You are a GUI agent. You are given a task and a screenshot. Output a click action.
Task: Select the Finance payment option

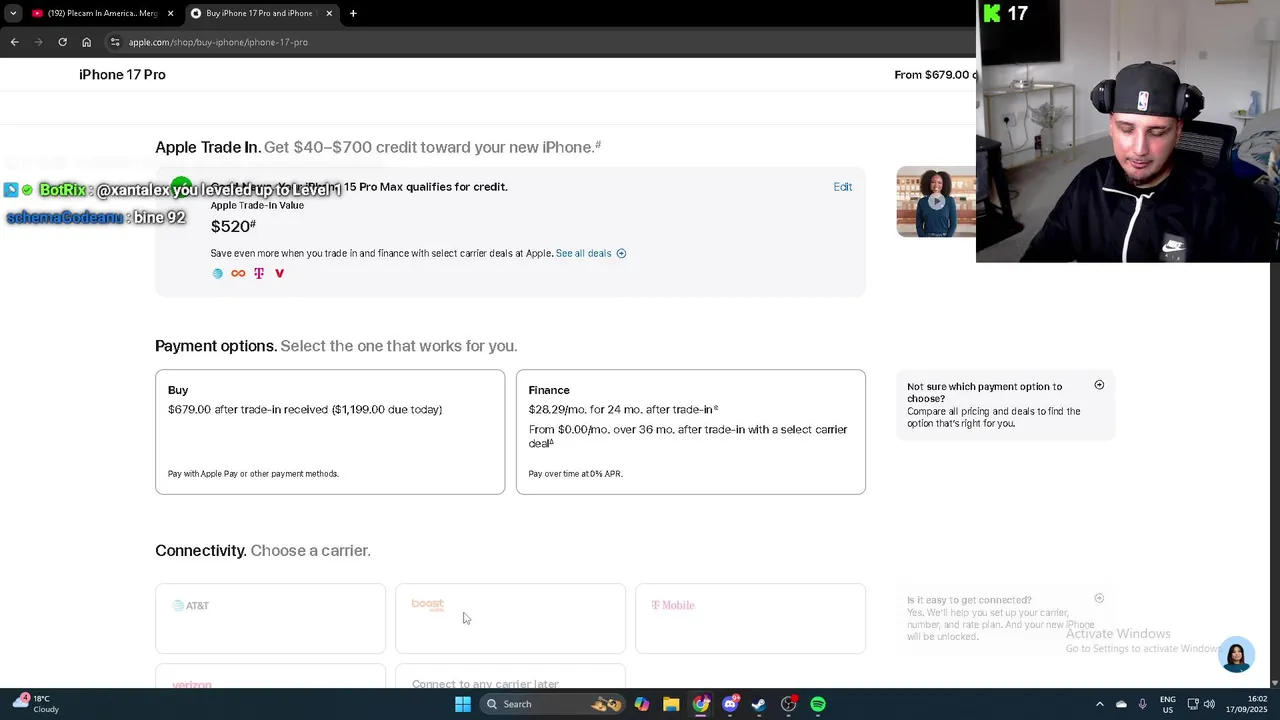(x=690, y=432)
